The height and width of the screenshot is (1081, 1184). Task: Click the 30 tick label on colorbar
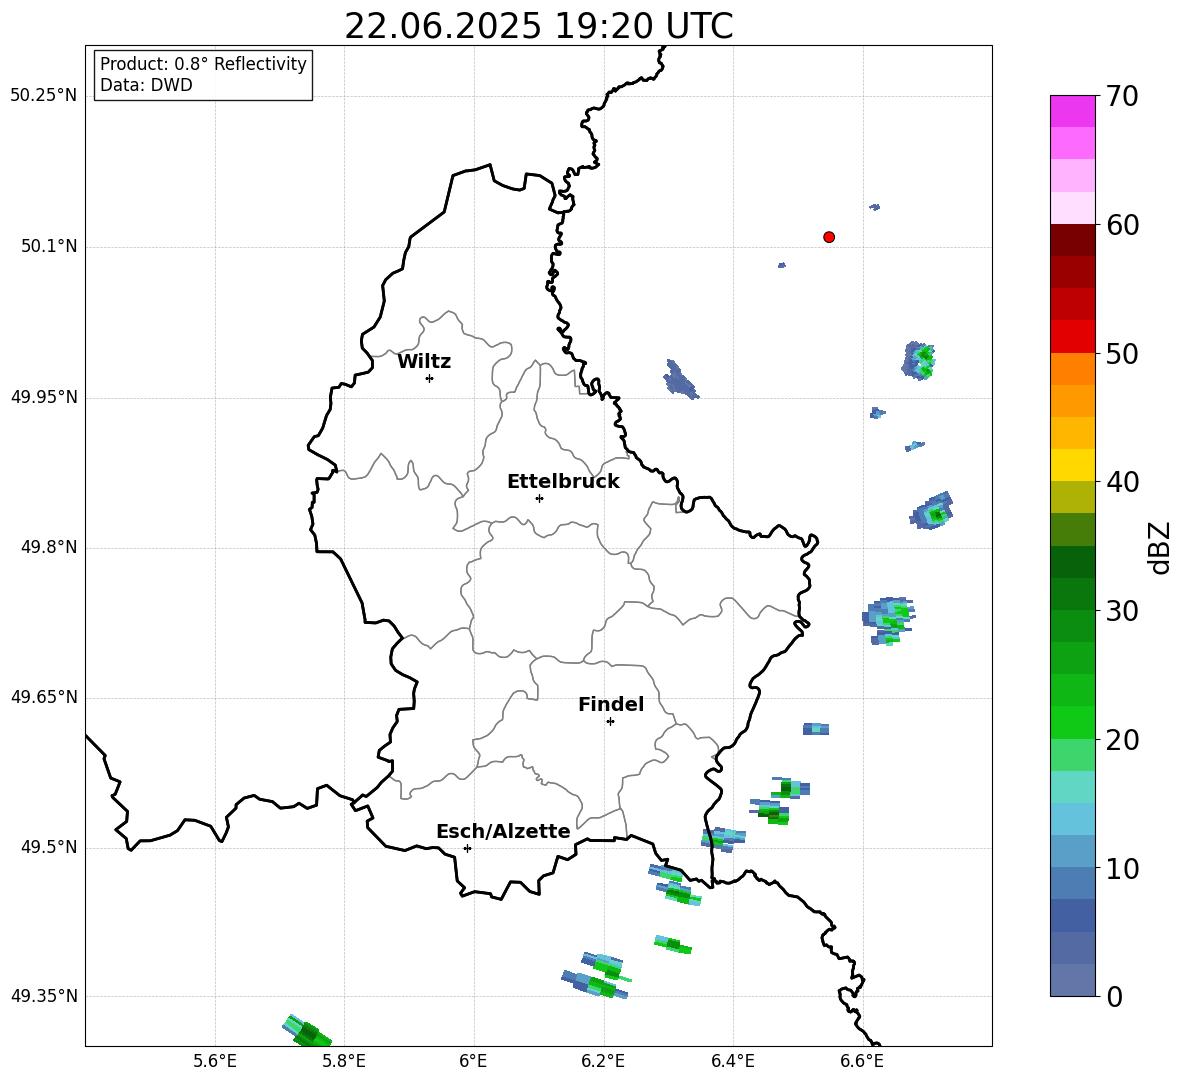click(x=1122, y=611)
